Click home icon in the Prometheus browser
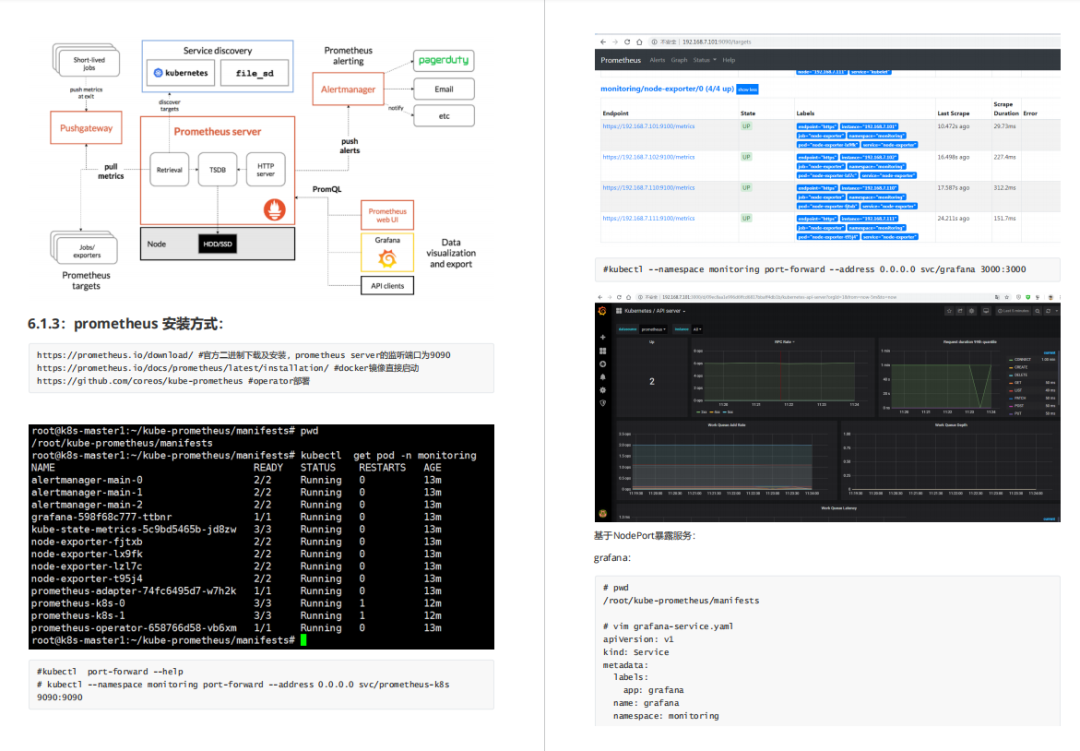This screenshot has height=751, width=1080. tap(639, 42)
